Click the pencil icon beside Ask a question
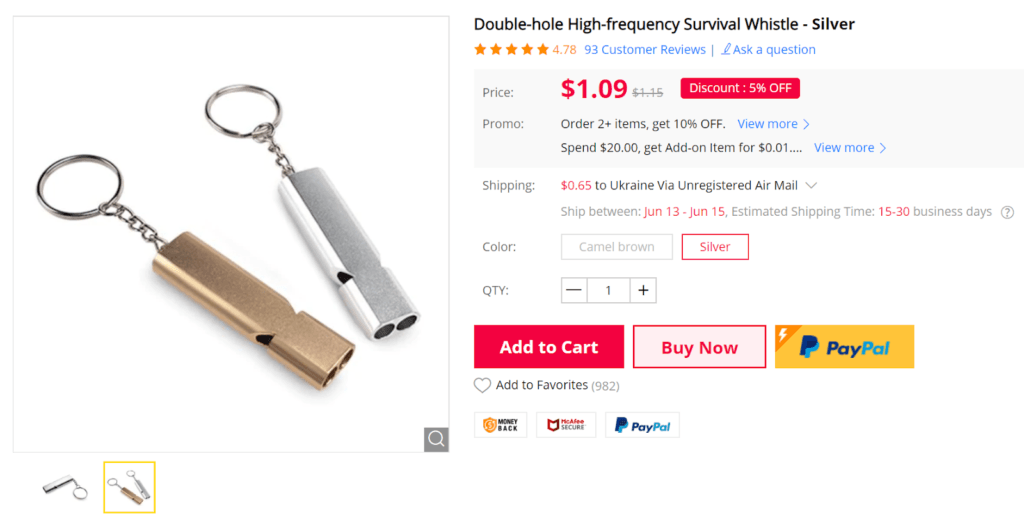This screenshot has width=1024, height=525. pos(726,50)
